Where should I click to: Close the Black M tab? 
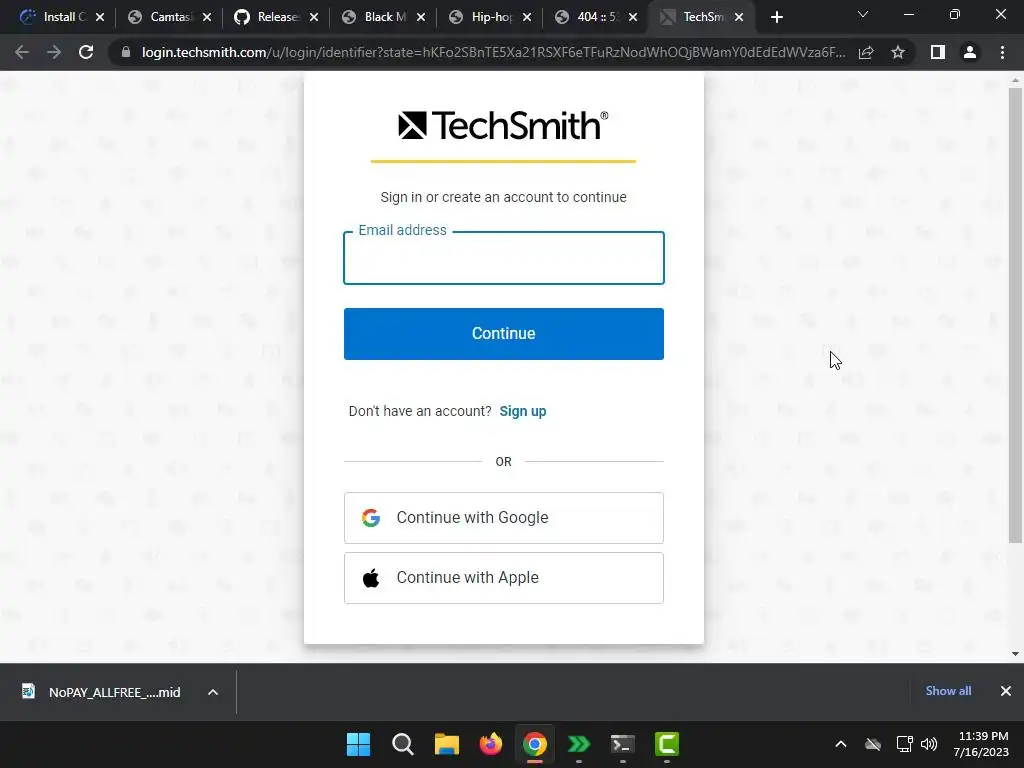tap(421, 18)
